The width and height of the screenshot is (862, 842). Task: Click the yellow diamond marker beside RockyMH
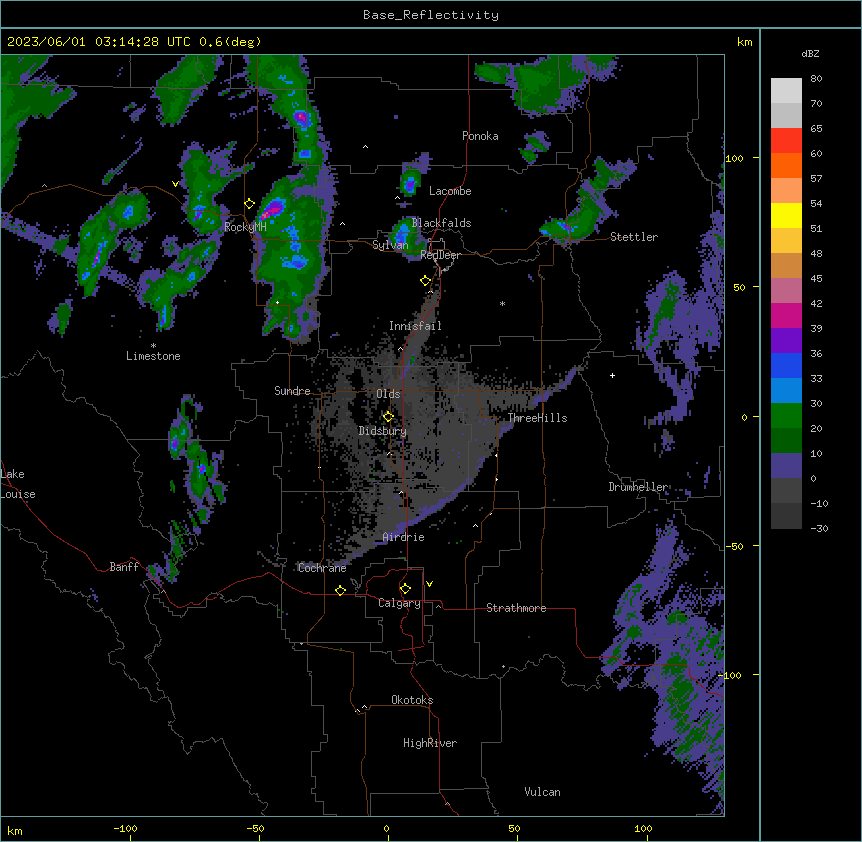(x=250, y=204)
